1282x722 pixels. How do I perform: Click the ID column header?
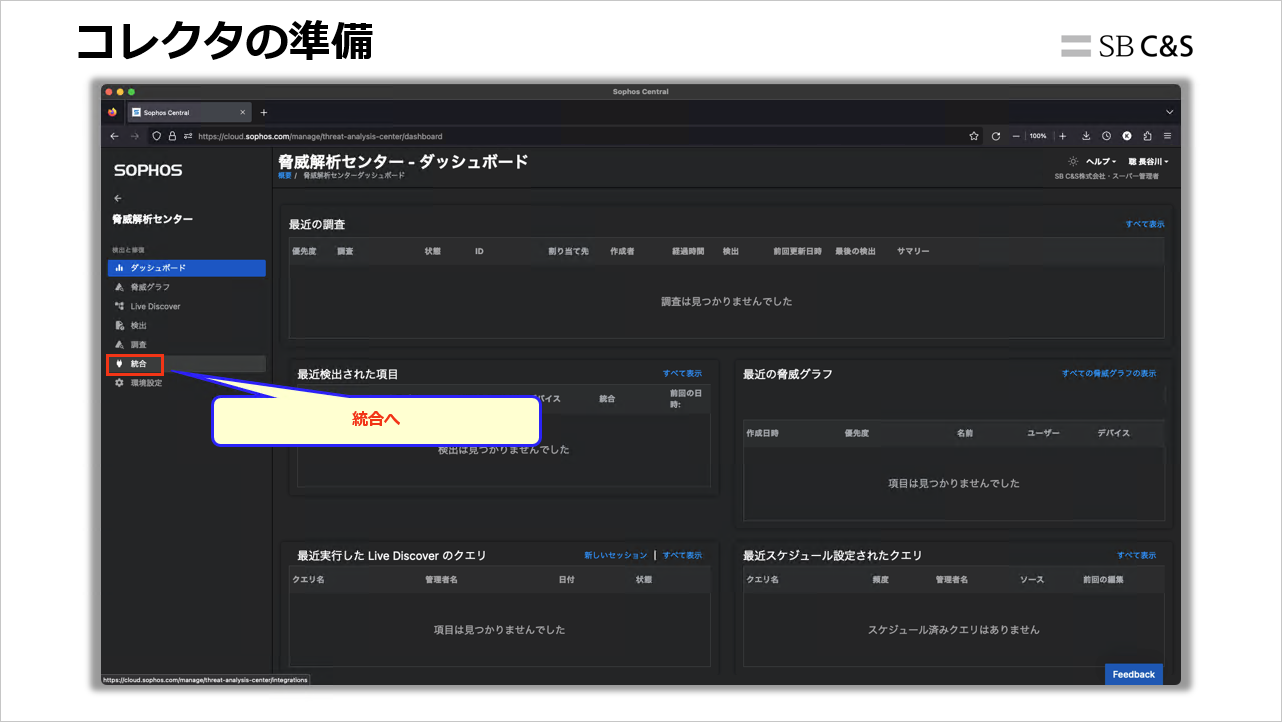(x=479, y=251)
